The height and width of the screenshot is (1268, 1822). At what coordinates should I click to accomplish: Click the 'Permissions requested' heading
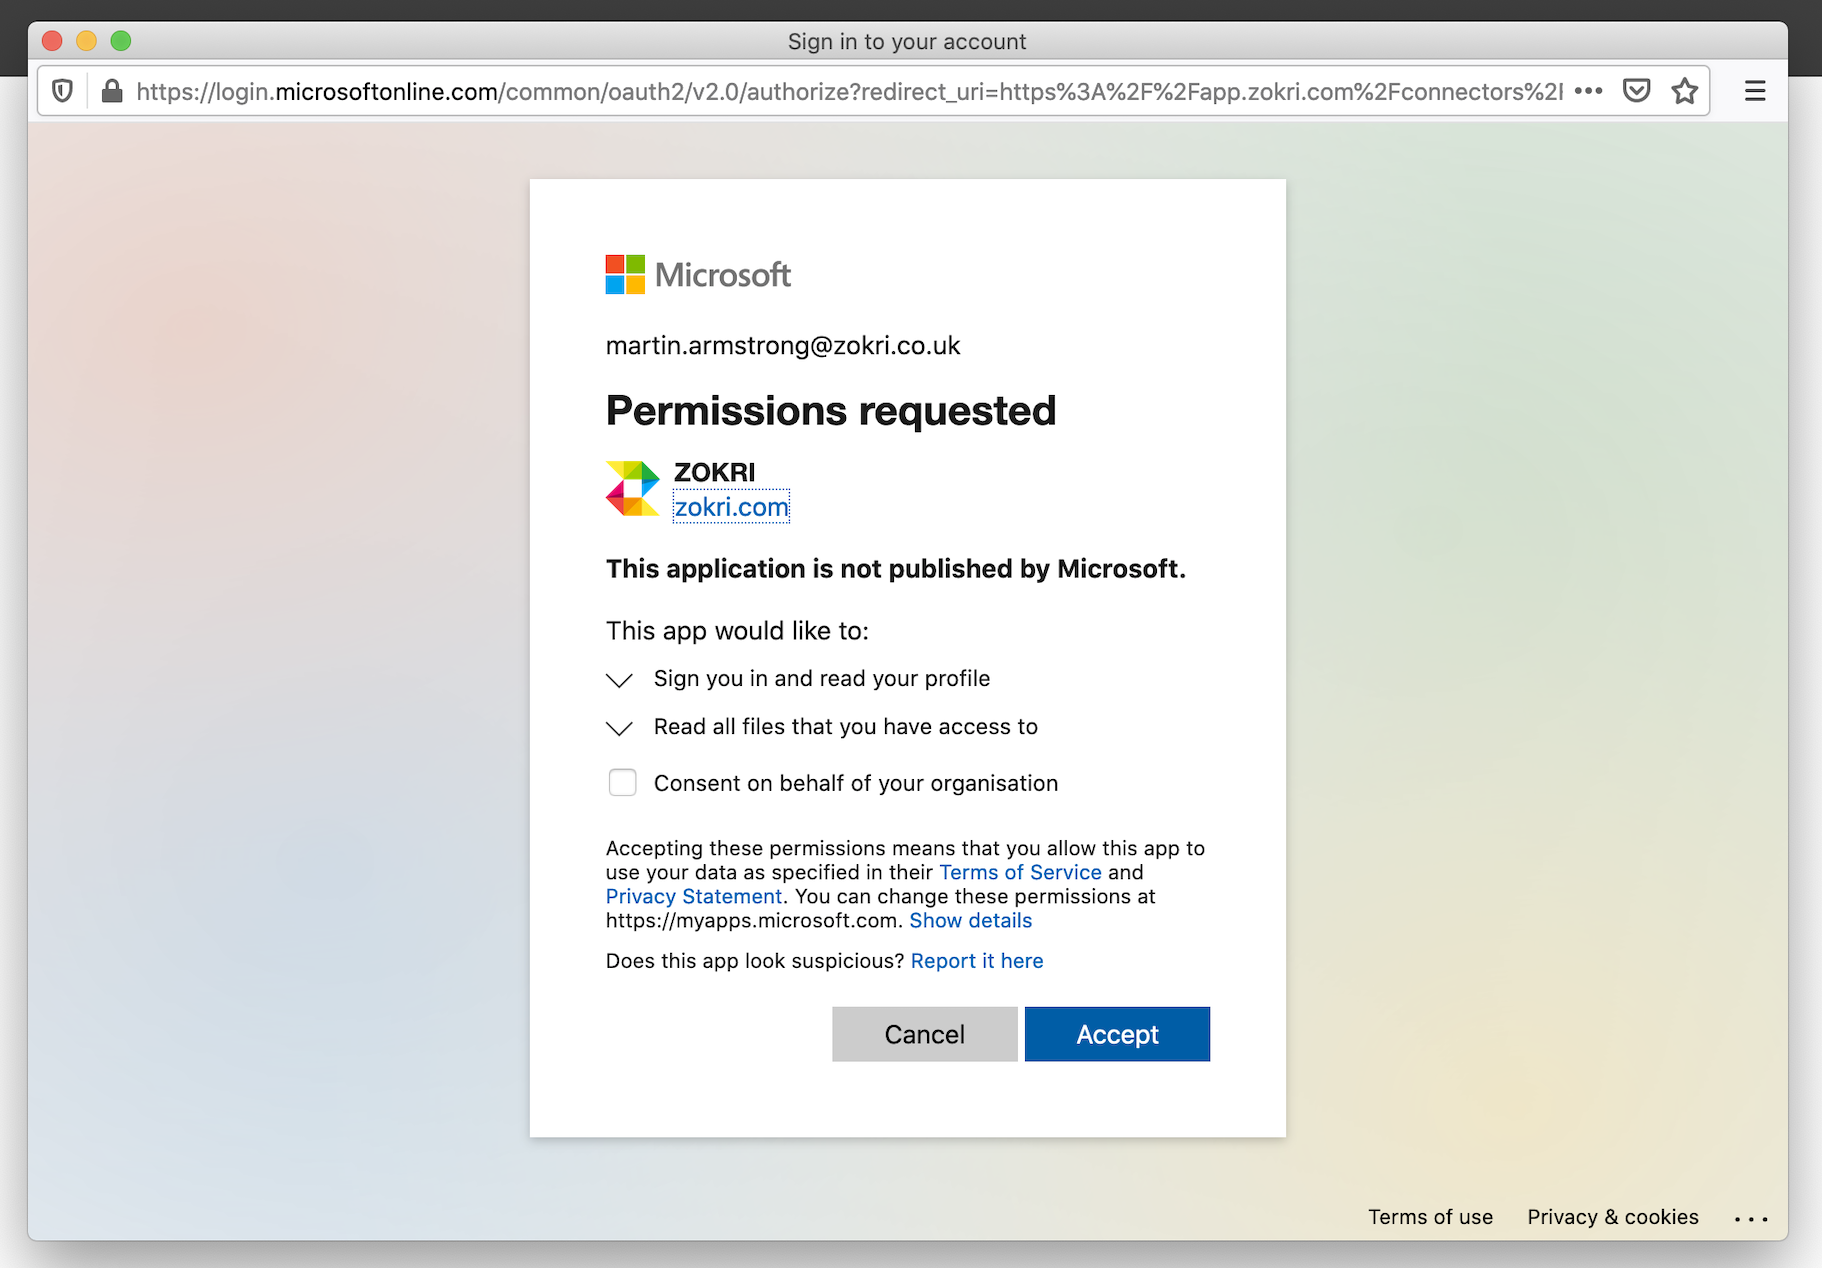tap(831, 411)
